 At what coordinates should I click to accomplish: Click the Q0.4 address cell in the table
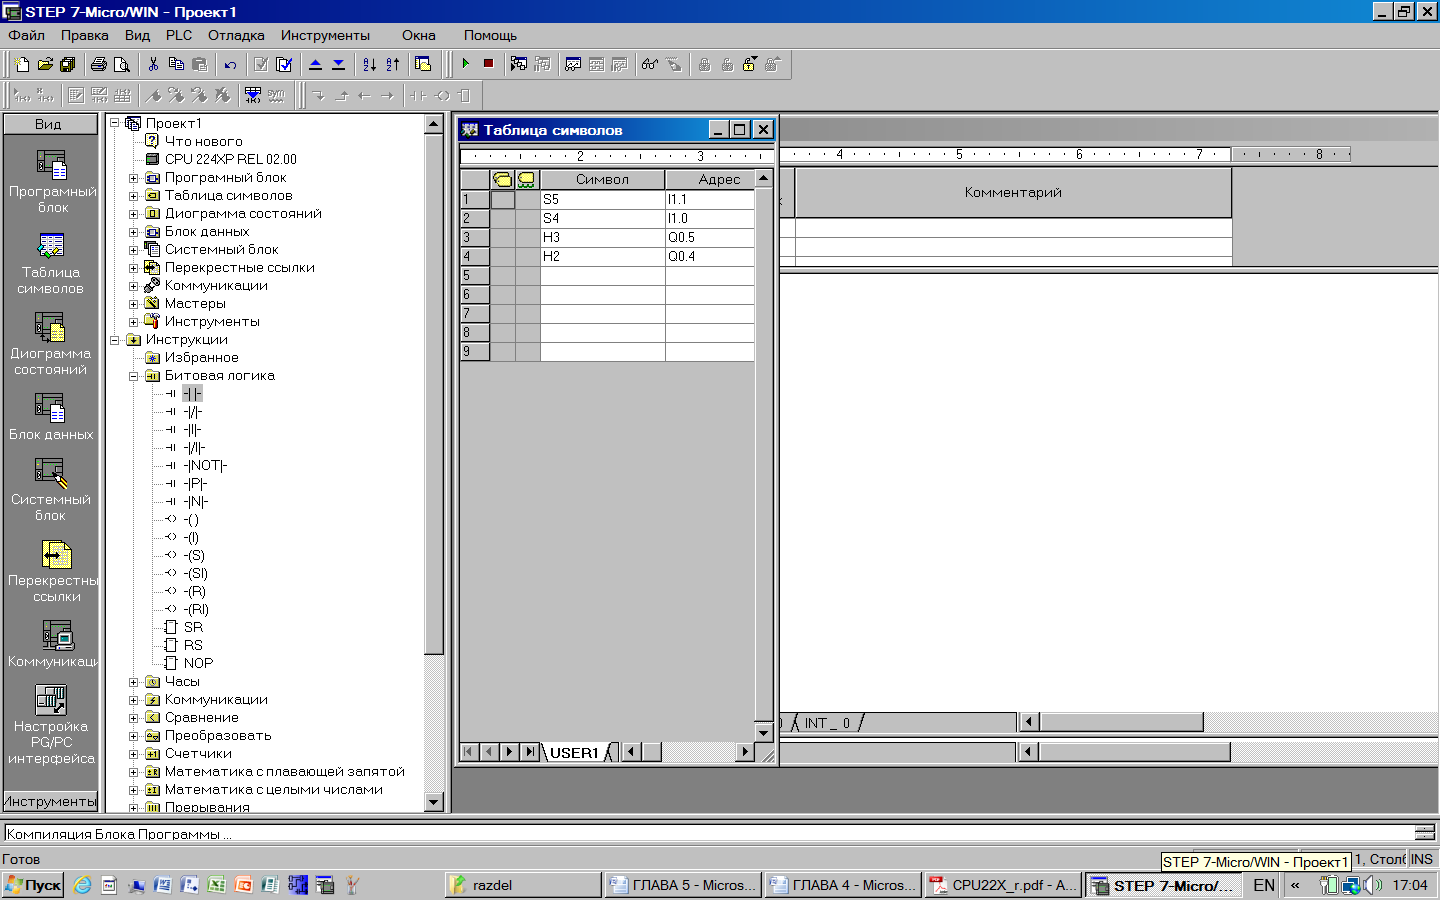click(x=709, y=256)
